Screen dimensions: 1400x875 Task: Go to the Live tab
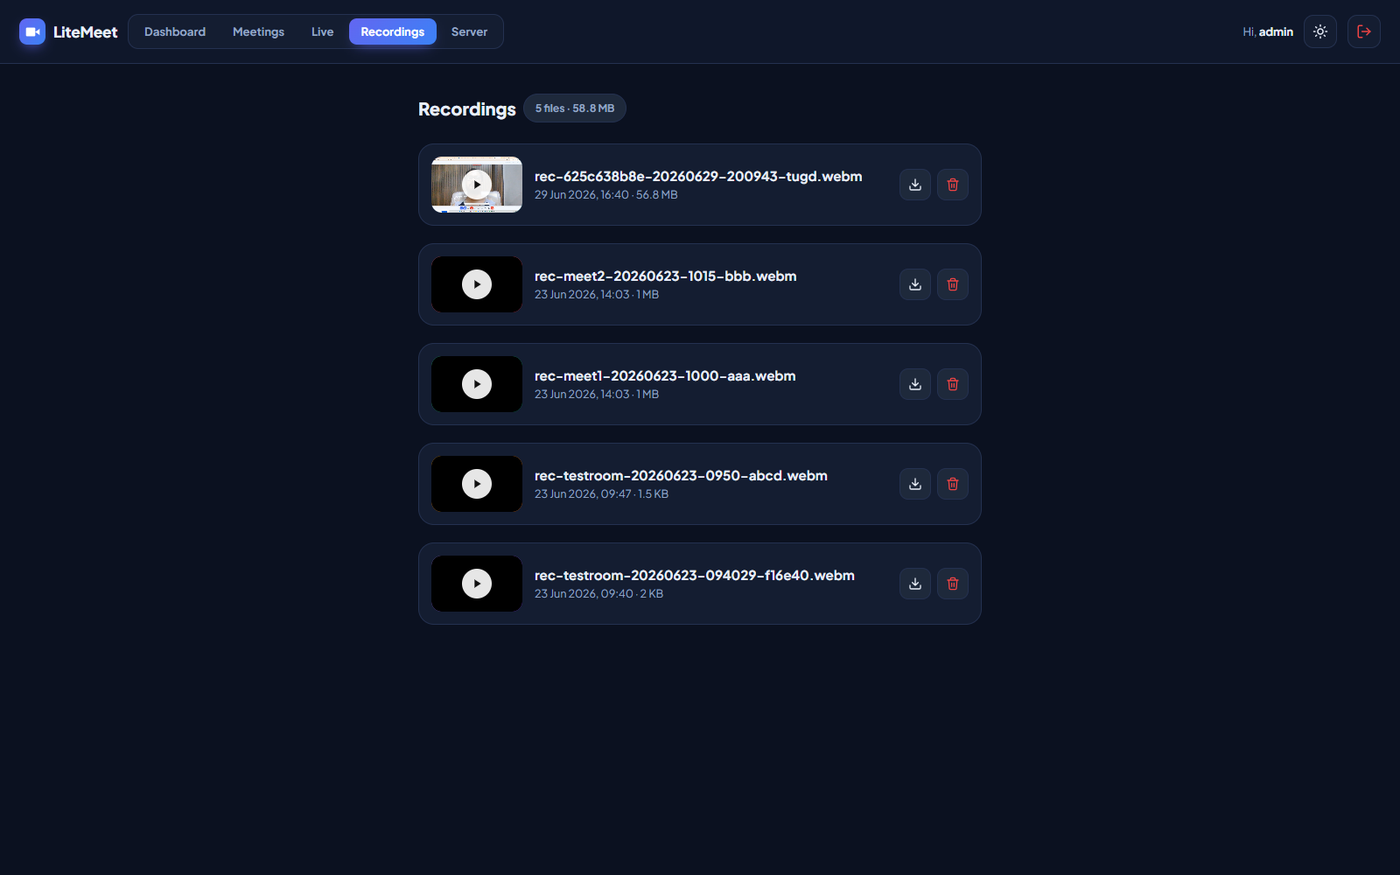(x=322, y=32)
